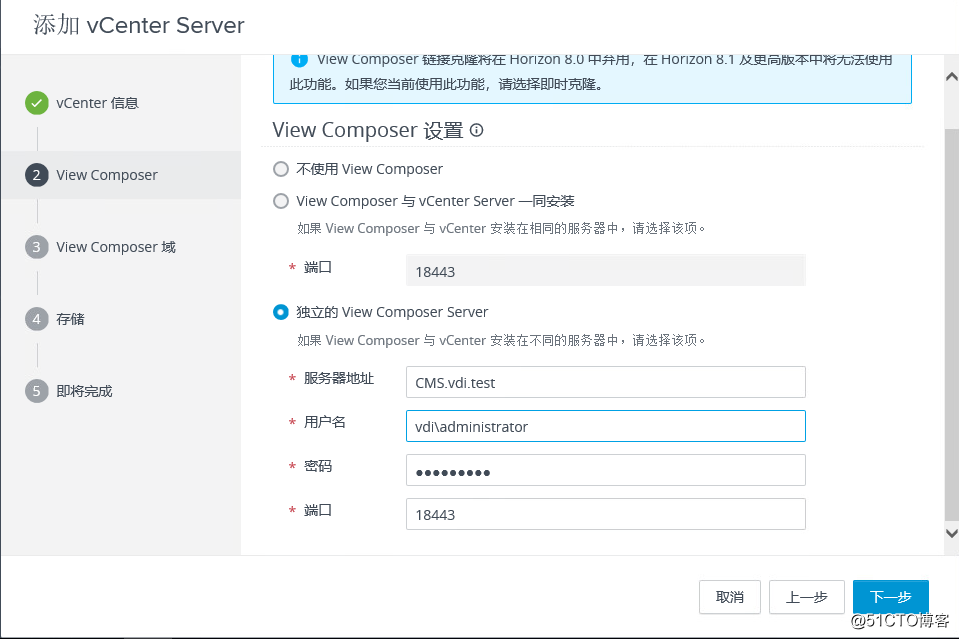The image size is (959, 639).
Task: Click the 服务器地址 label
Action: 339,379
